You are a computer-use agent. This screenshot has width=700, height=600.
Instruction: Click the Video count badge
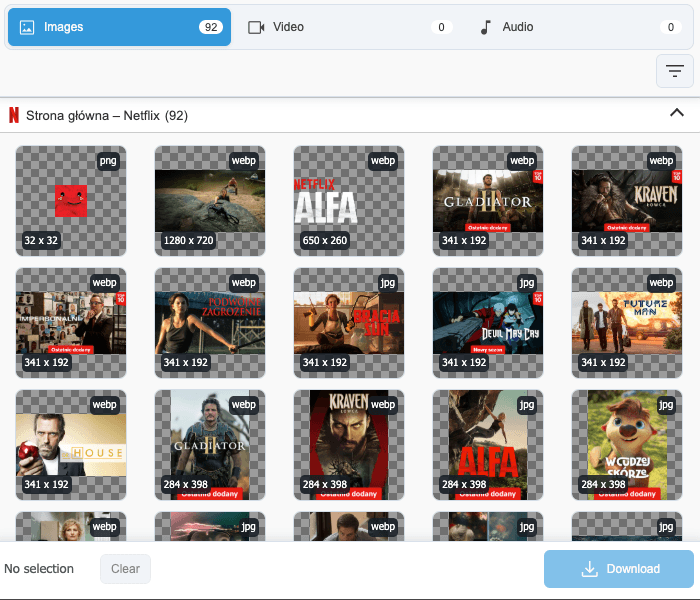pos(442,27)
